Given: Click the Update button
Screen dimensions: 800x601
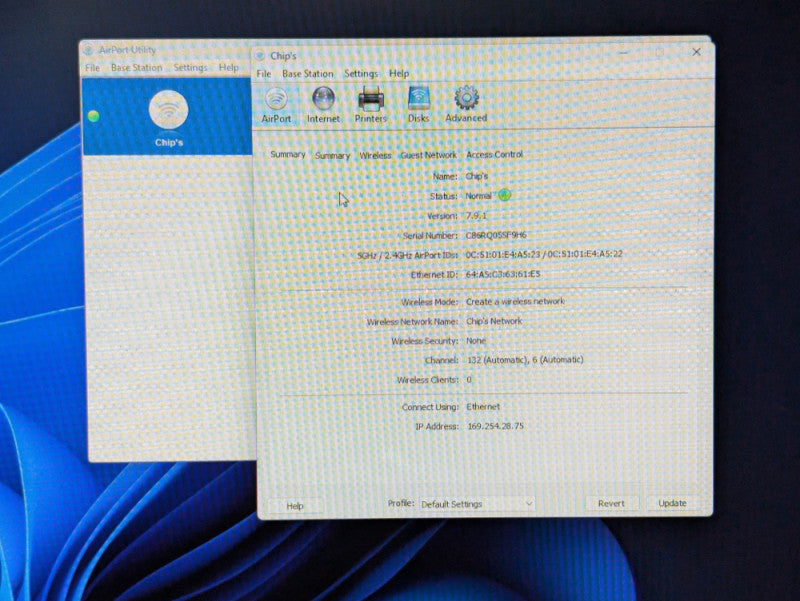Looking at the screenshot, I should pos(672,503).
